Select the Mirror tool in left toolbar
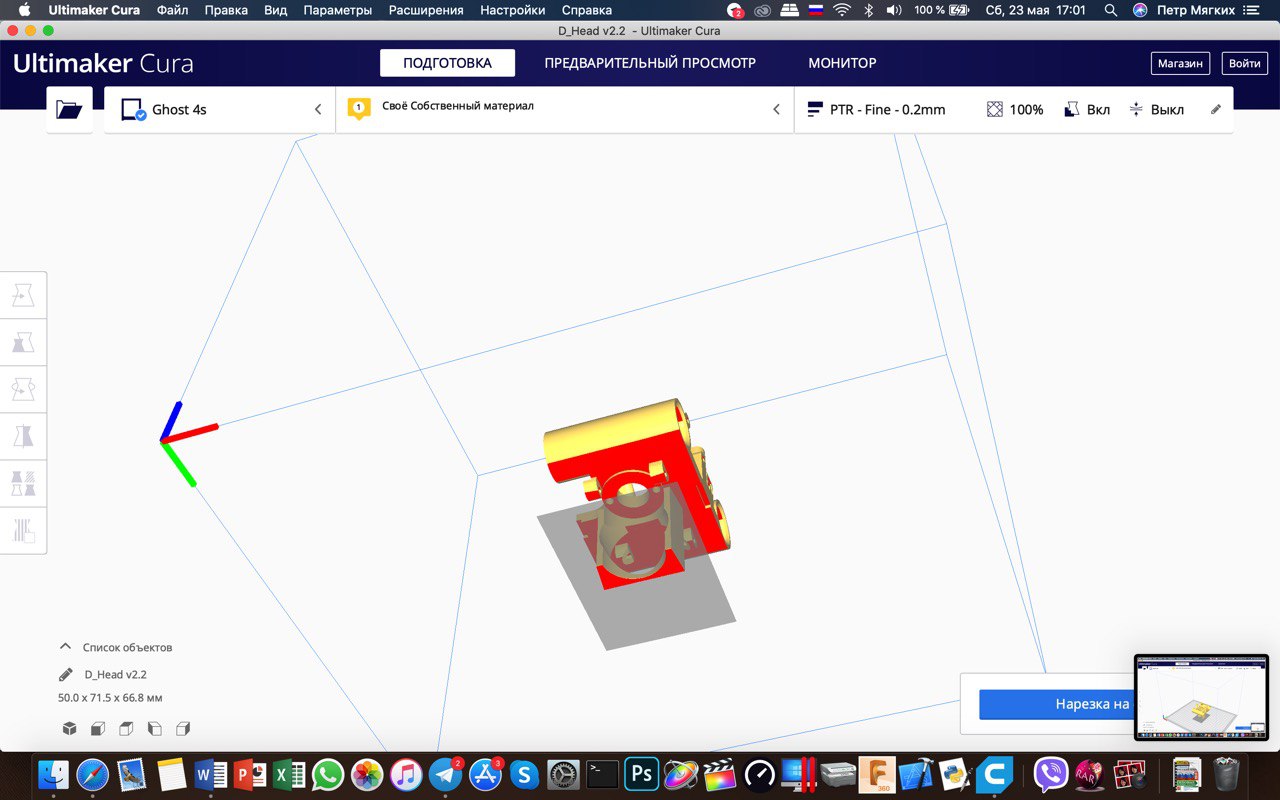The image size is (1280, 800). click(23, 436)
